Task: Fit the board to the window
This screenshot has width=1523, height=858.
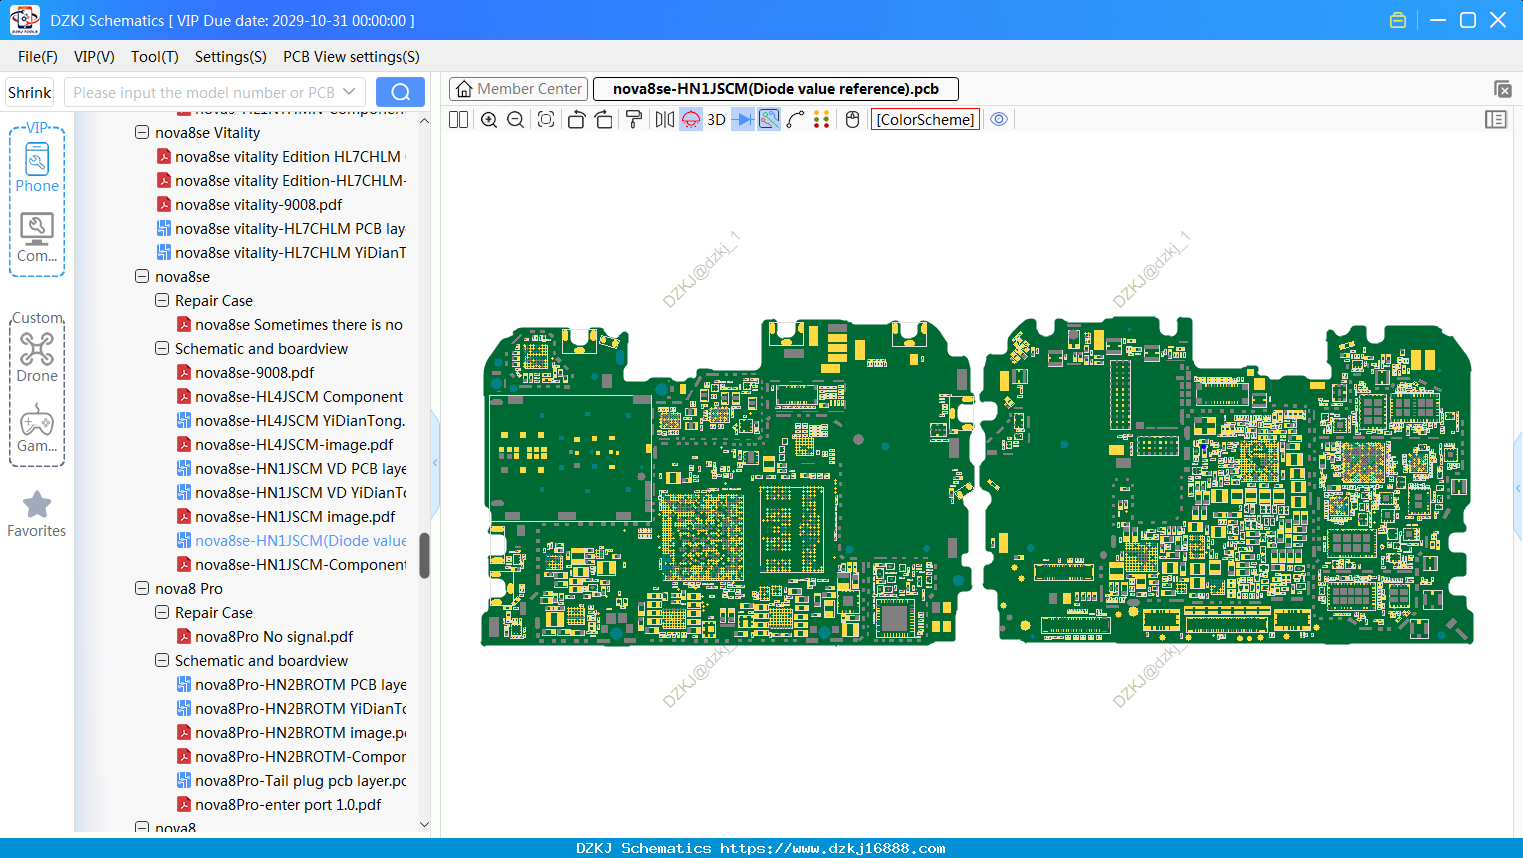Action: point(546,119)
